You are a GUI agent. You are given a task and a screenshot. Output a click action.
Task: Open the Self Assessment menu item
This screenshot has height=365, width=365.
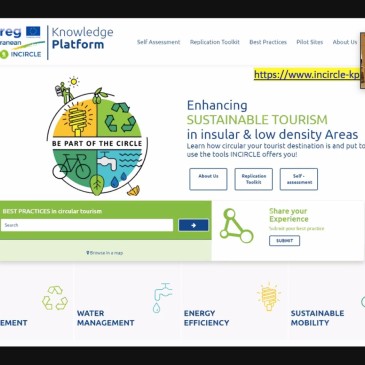coord(158,42)
